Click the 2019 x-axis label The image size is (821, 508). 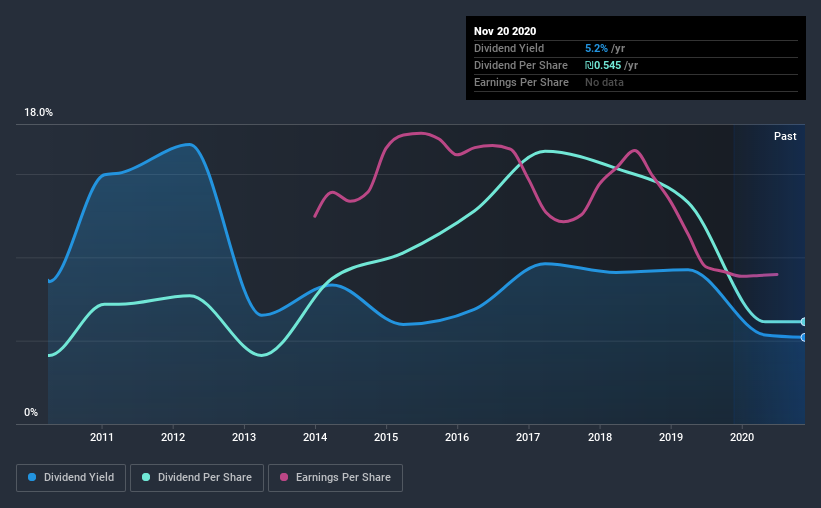coord(671,437)
